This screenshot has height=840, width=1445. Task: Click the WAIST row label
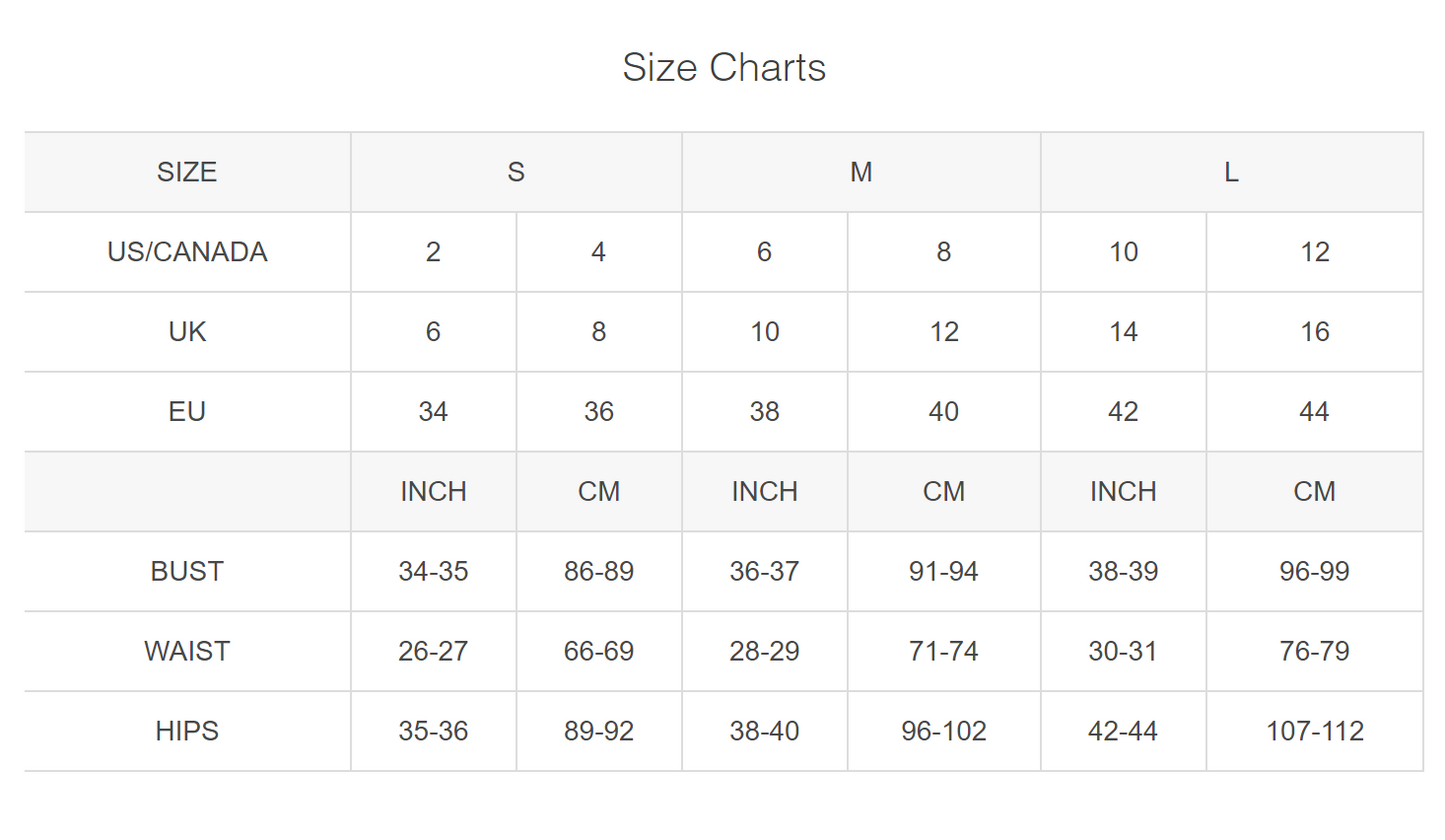click(187, 652)
